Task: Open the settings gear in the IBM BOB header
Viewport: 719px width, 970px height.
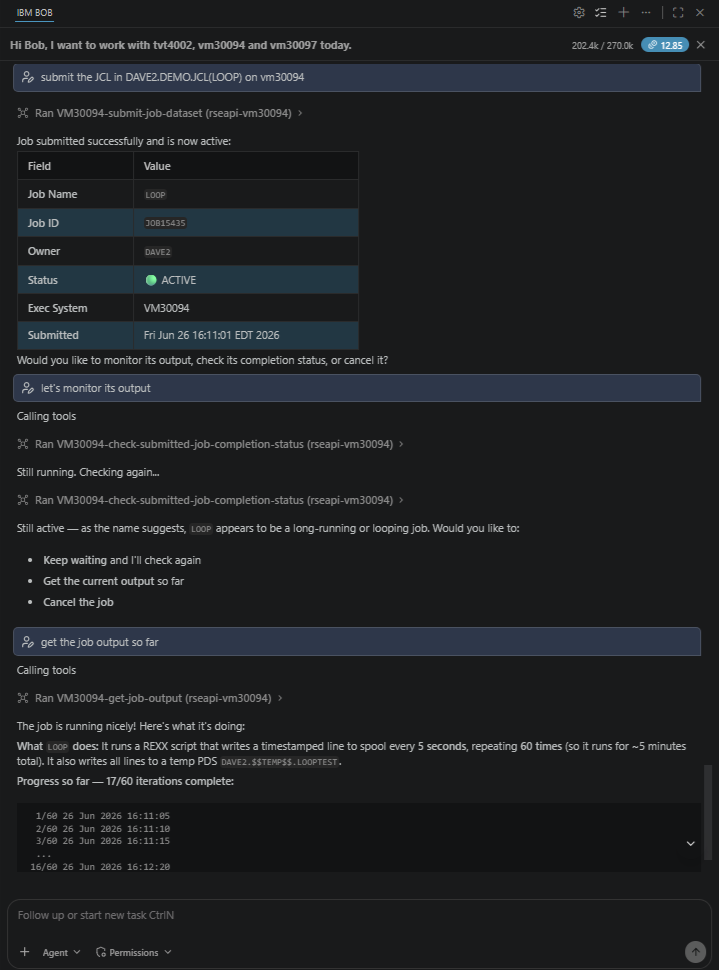Action: pyautogui.click(x=579, y=12)
